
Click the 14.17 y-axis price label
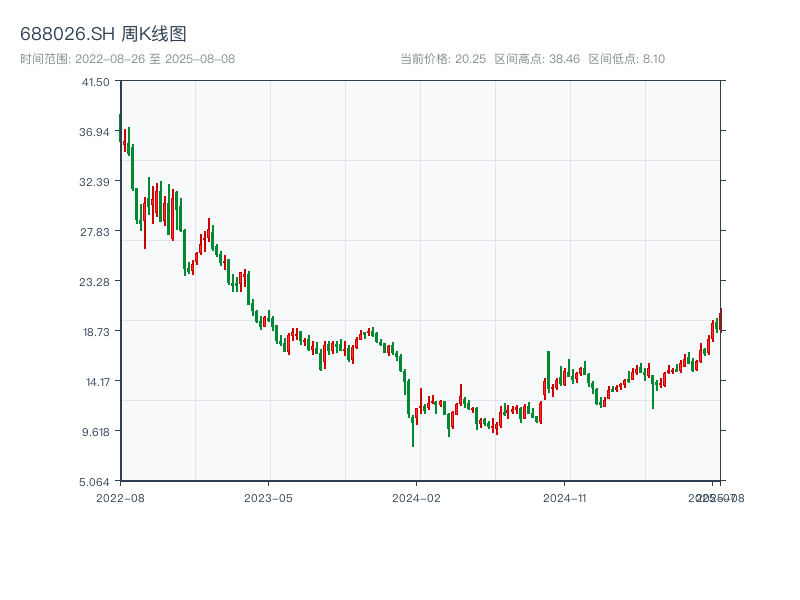(x=96, y=382)
